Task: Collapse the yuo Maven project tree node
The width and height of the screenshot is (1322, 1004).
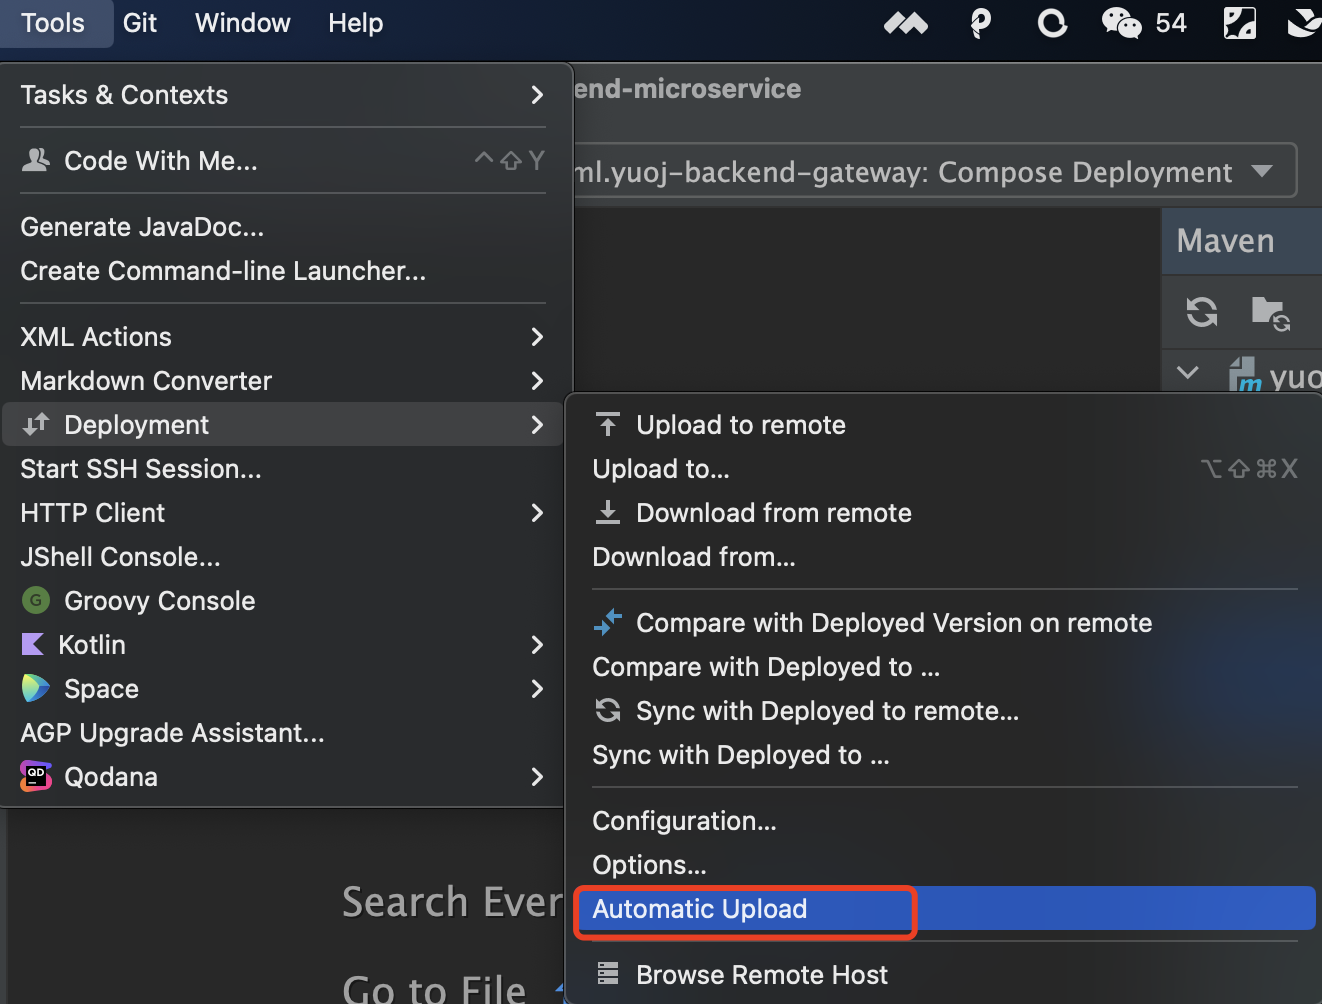Action: point(1188,373)
